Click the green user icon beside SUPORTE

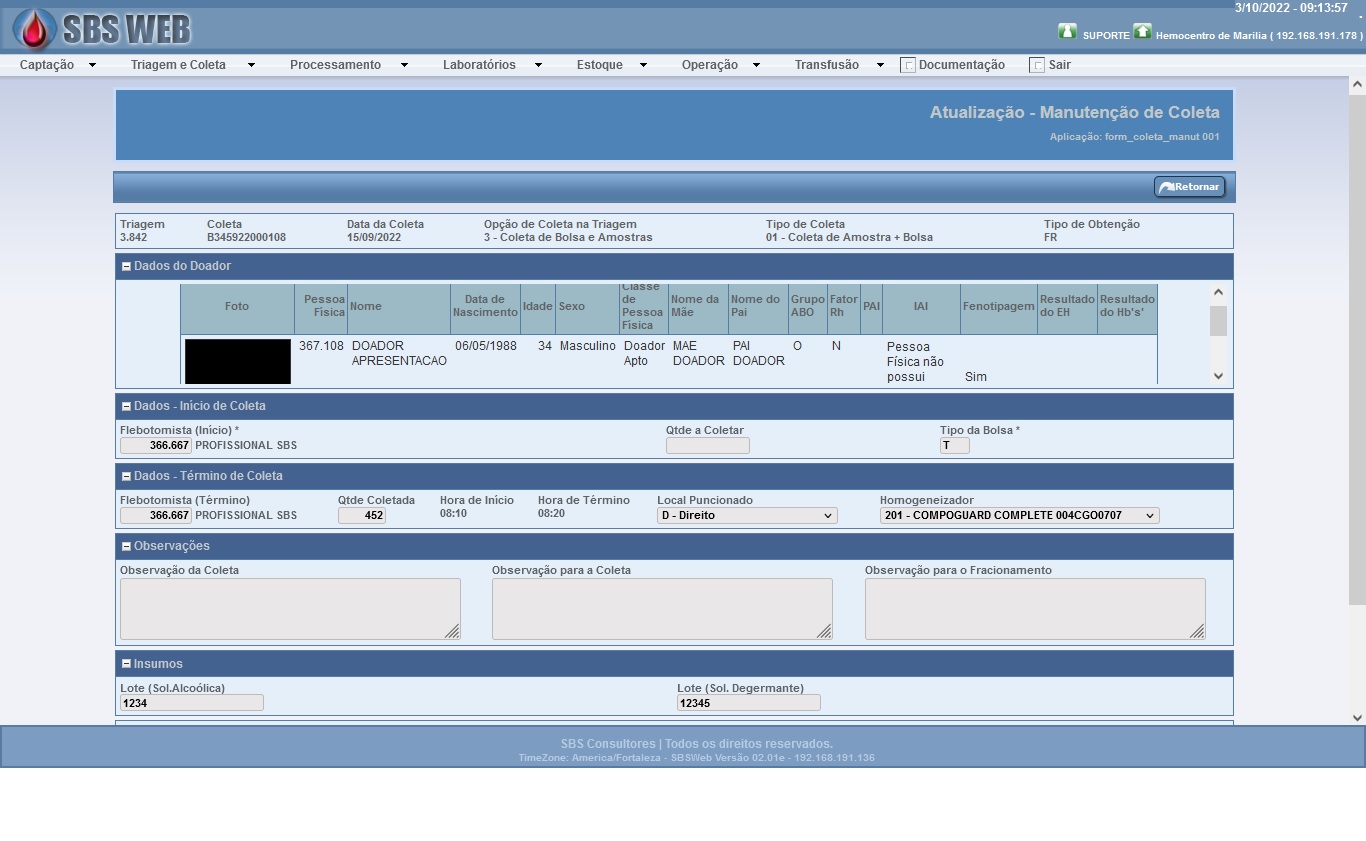click(1067, 32)
